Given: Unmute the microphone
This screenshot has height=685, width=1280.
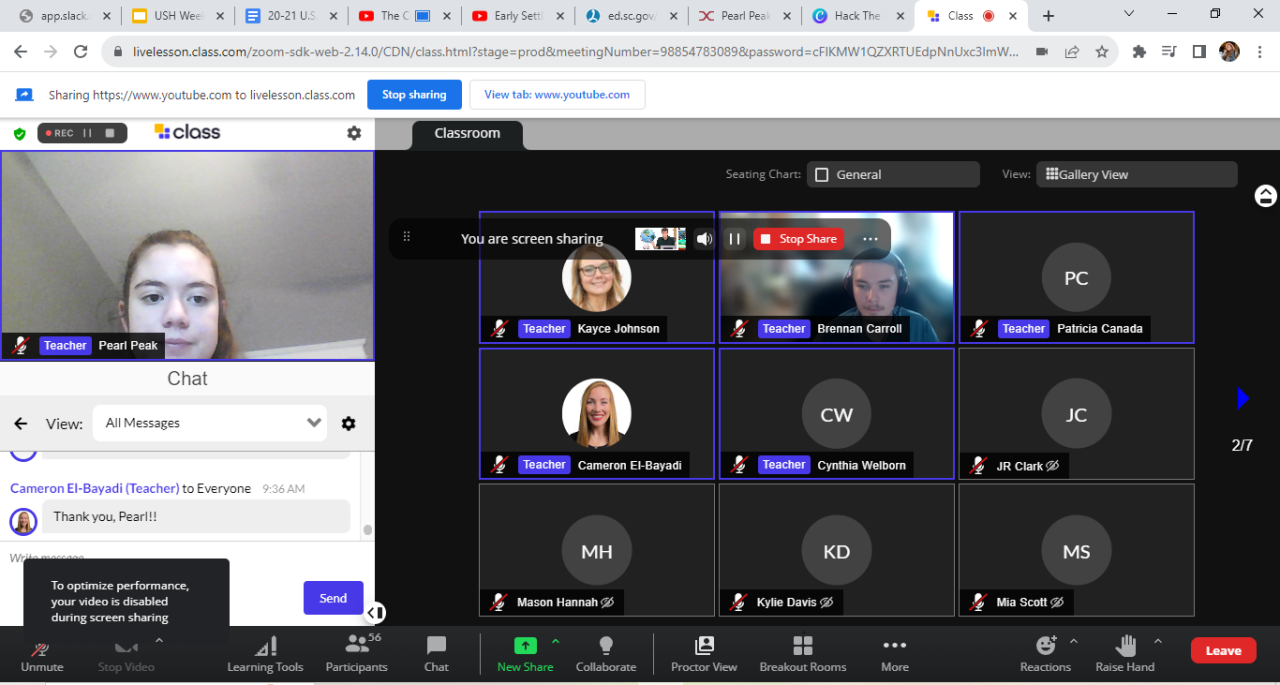Looking at the screenshot, I should 42,655.
